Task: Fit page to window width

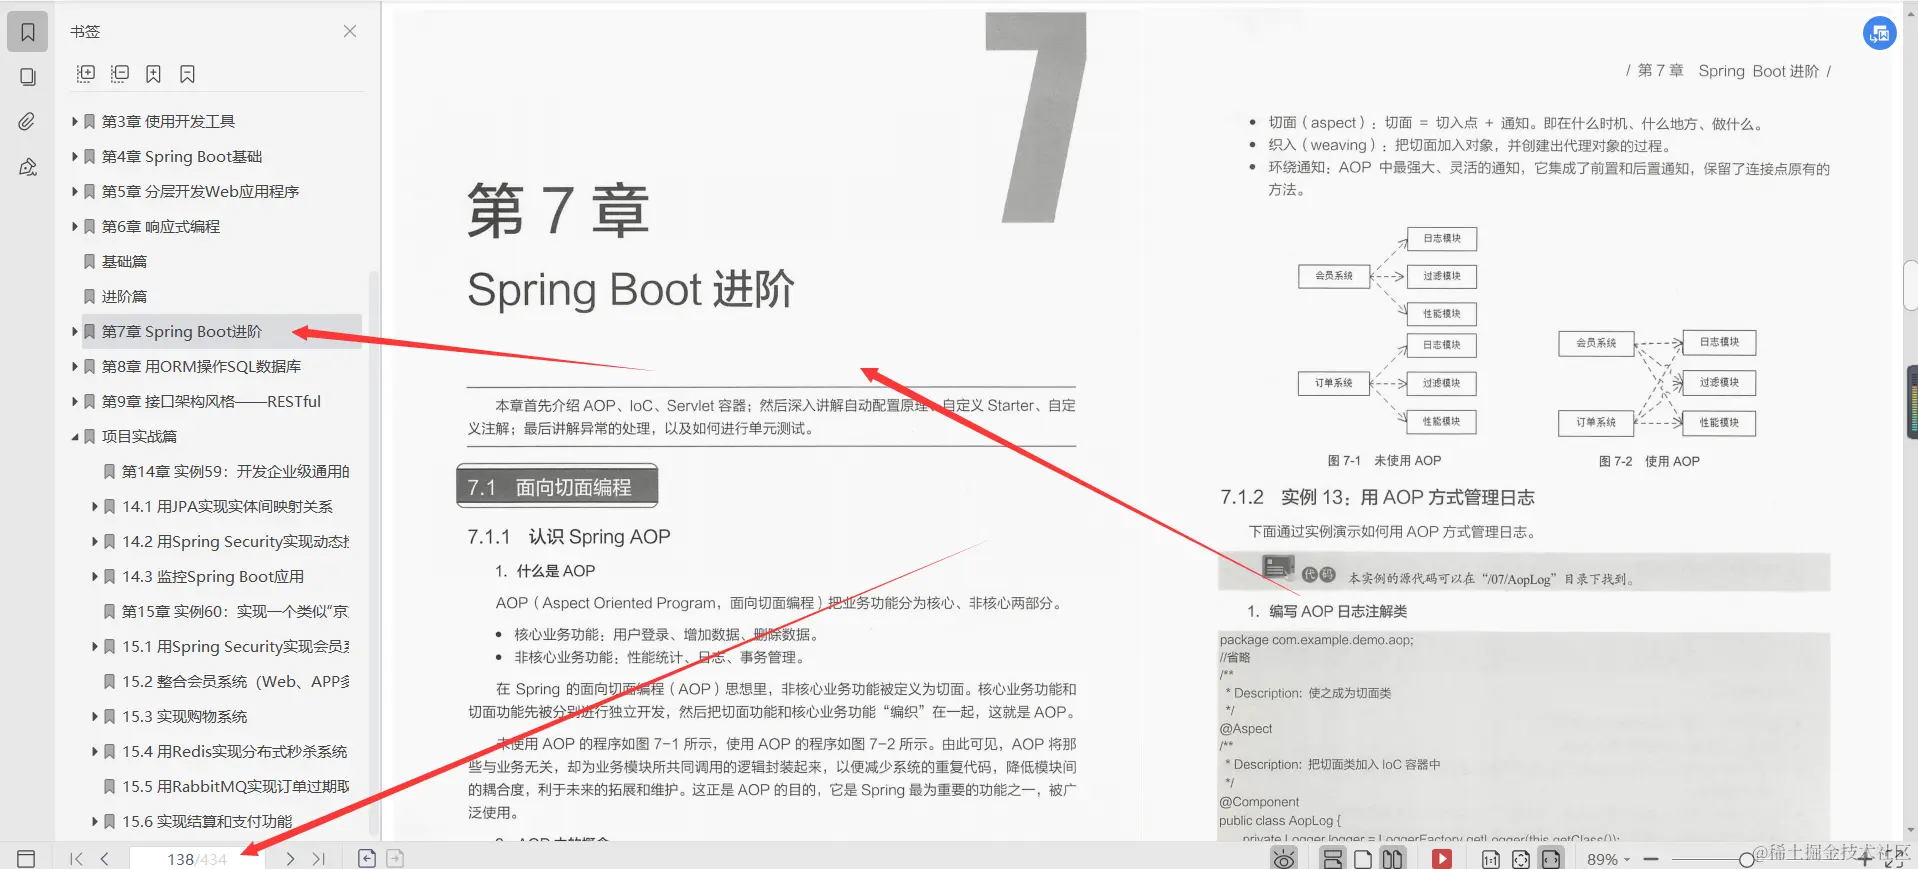Action: (x=1550, y=859)
